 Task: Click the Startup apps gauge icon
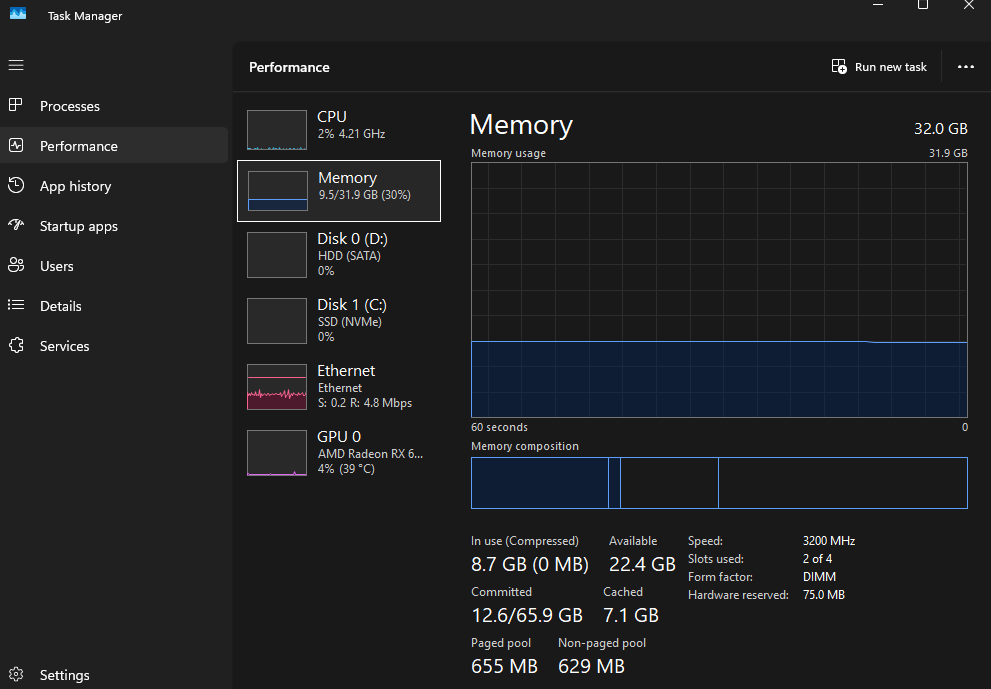(16, 226)
